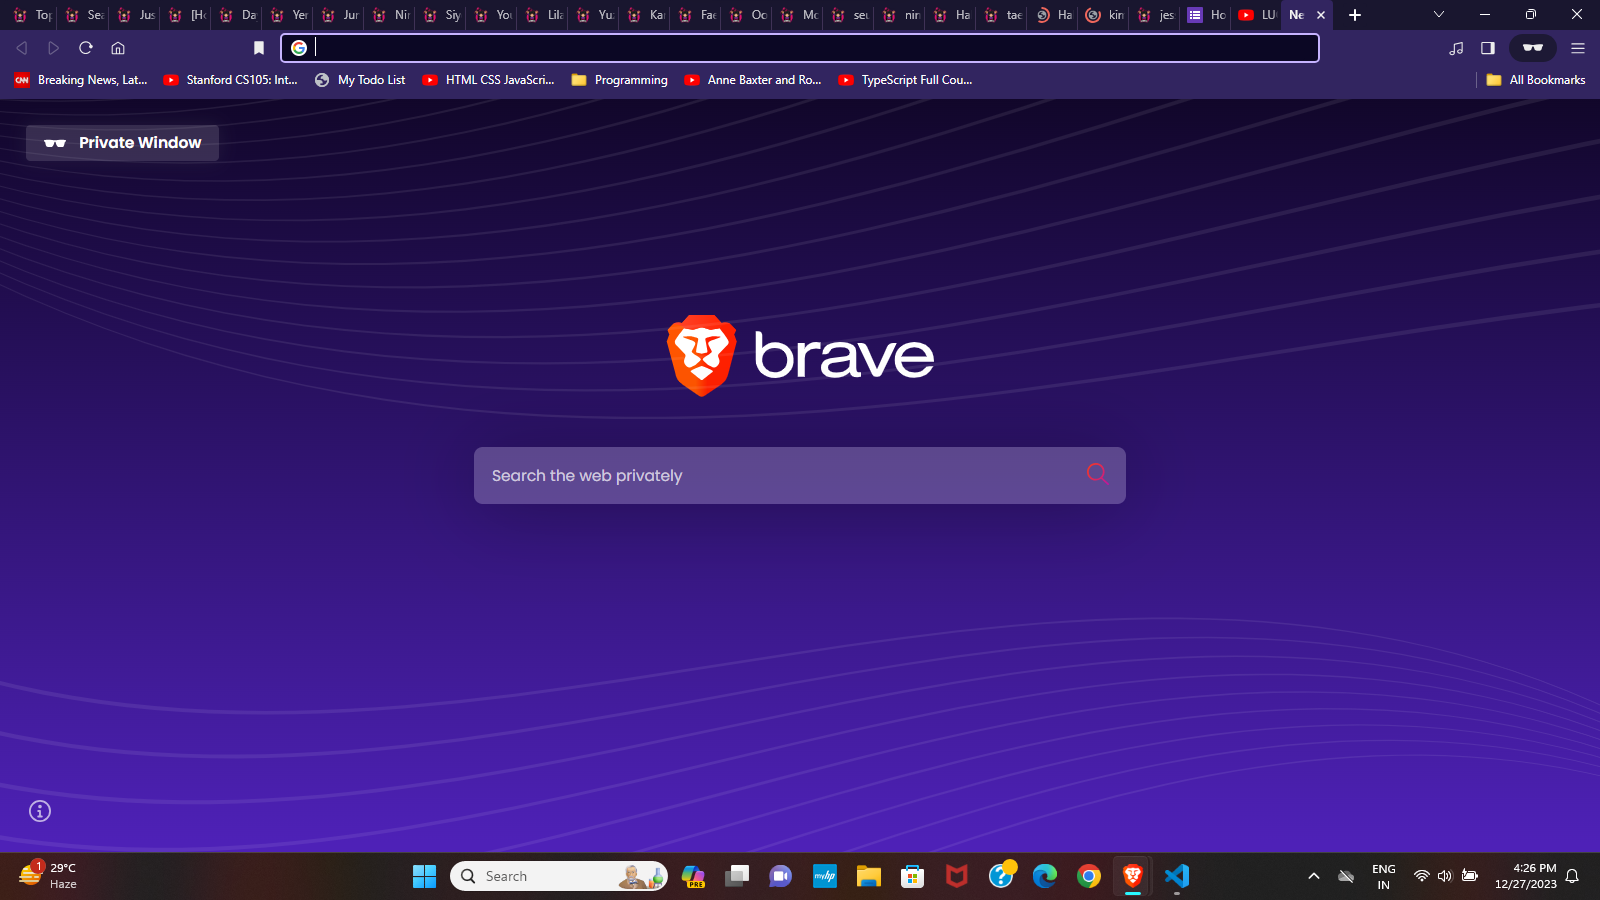Close the active New Tab

1321,15
